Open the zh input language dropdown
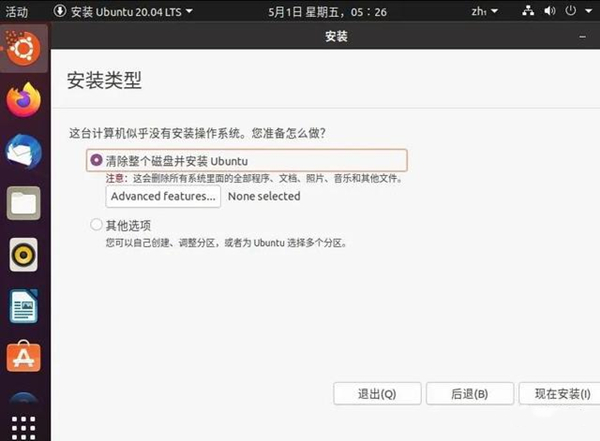Viewport: 600px width, 441px height. (x=484, y=11)
